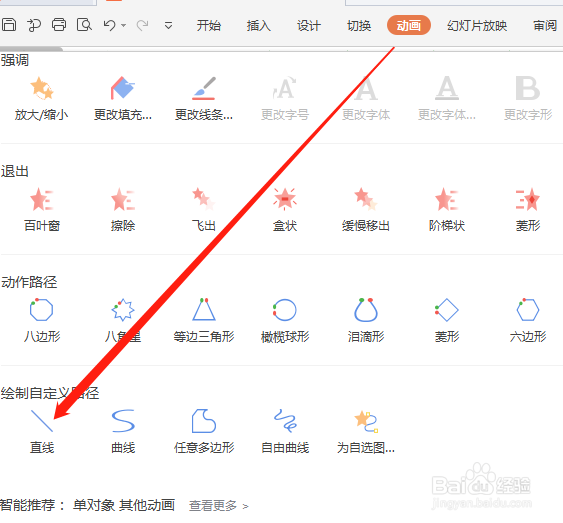Switch to the 插入 tab

click(x=259, y=25)
